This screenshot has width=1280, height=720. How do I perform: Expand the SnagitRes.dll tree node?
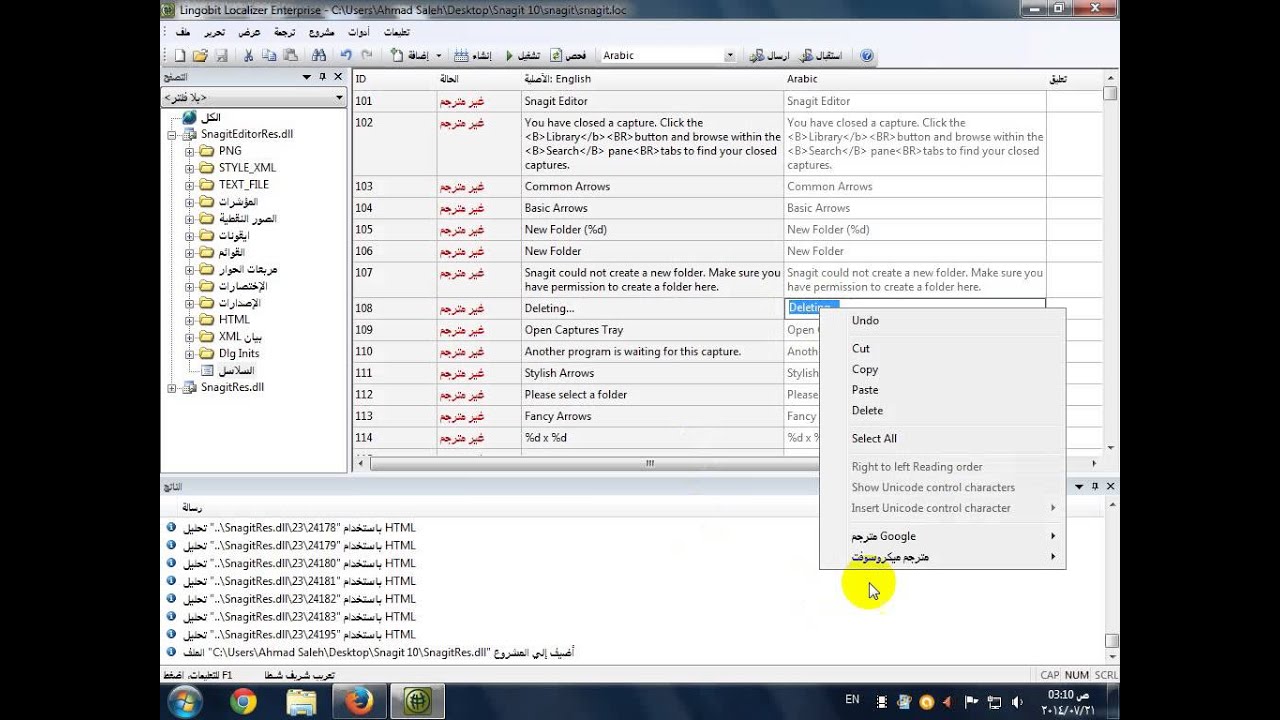pyautogui.click(x=172, y=388)
